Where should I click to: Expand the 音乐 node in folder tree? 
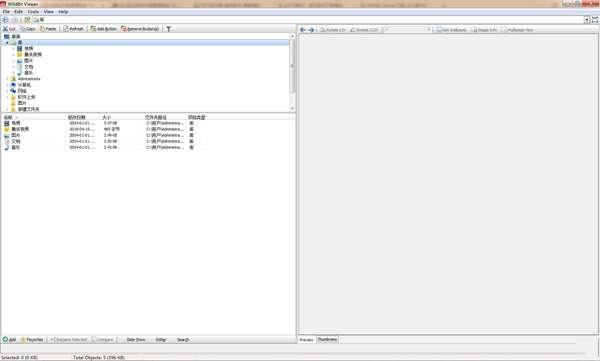tap(14, 73)
